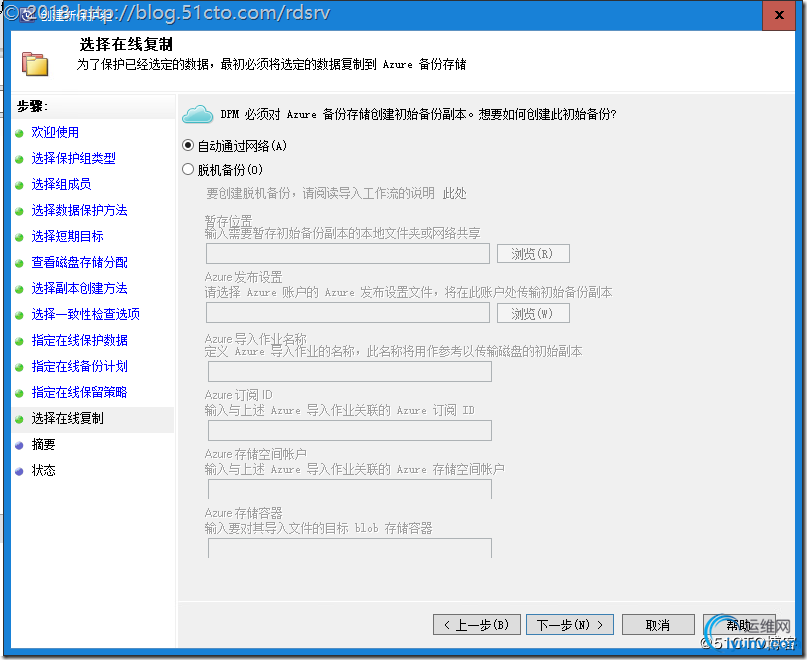Click the 摘要 step in the list
The image size is (807, 660).
click(43, 444)
